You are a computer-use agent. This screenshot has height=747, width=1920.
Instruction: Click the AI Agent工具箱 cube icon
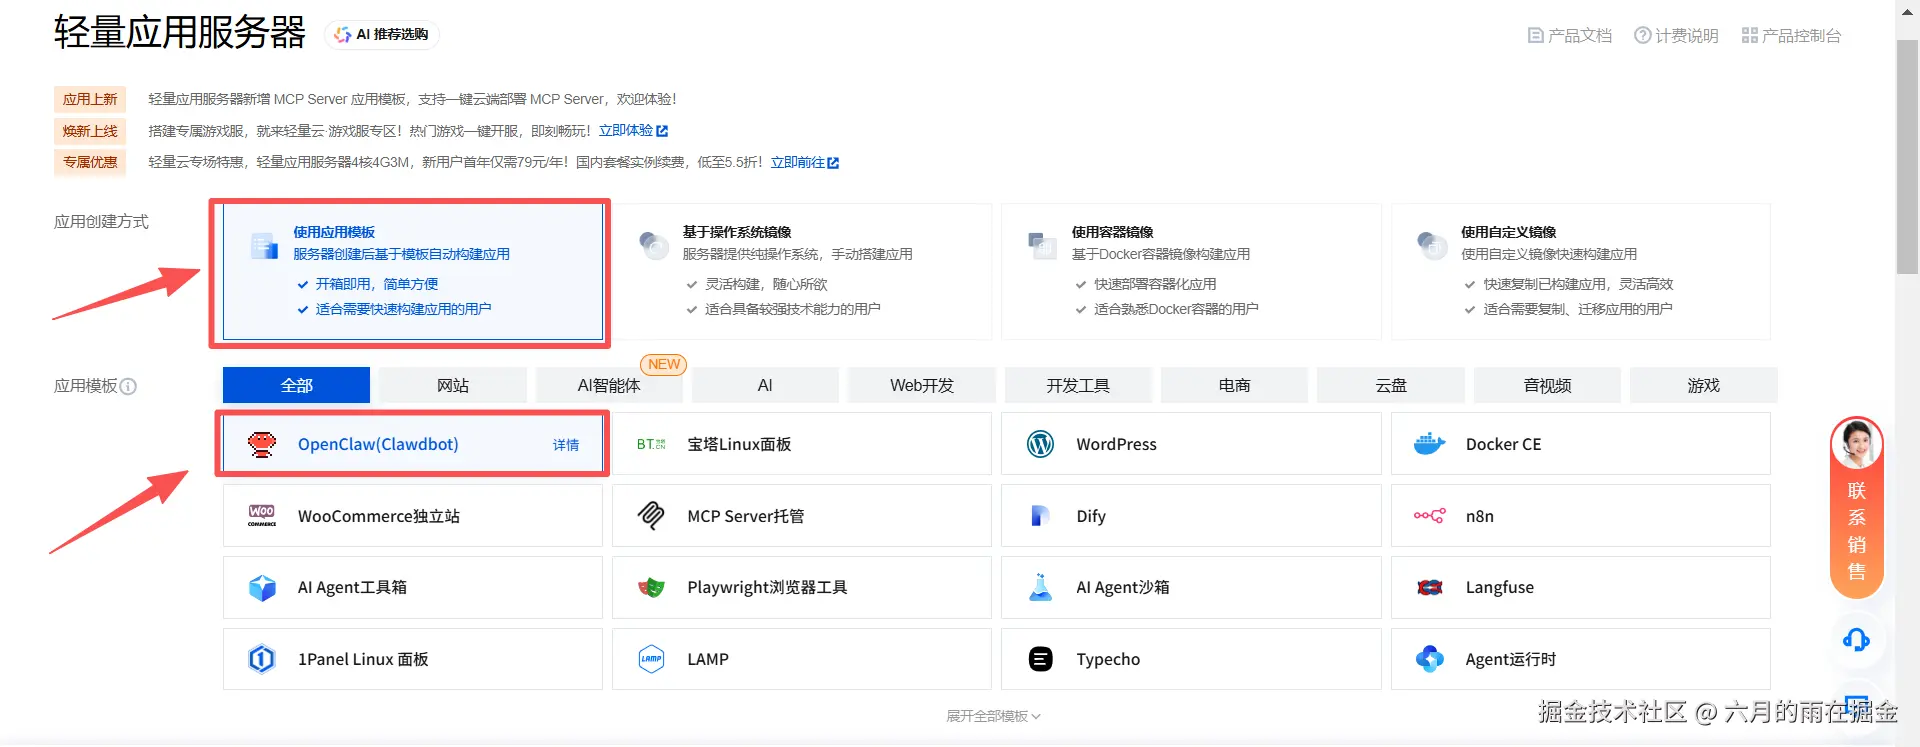tap(262, 588)
